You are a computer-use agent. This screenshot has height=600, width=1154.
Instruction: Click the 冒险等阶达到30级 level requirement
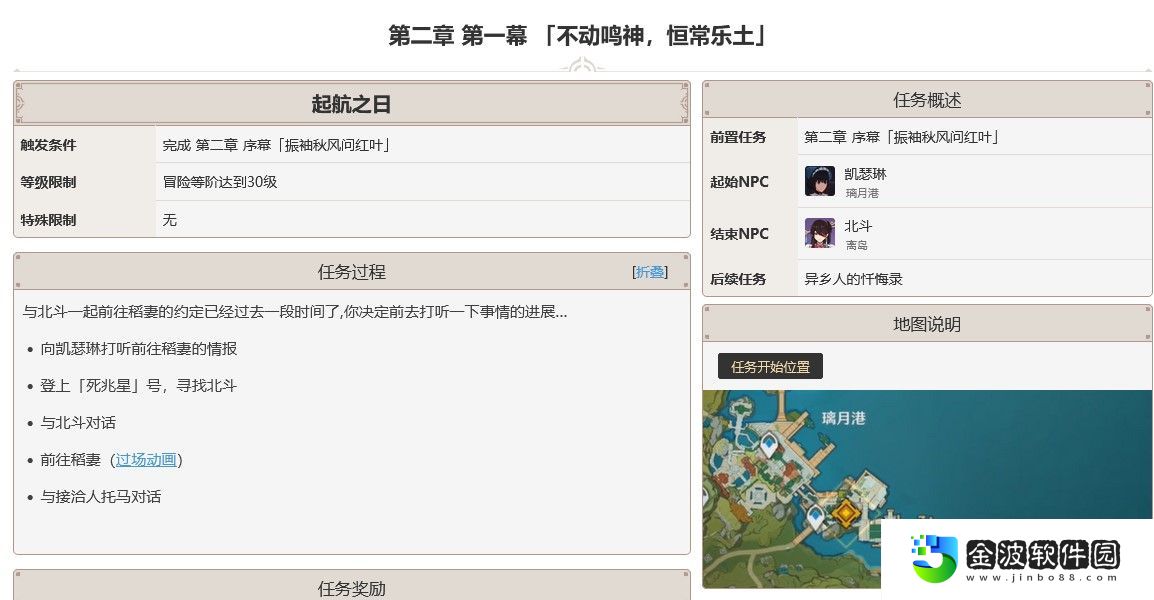219,182
